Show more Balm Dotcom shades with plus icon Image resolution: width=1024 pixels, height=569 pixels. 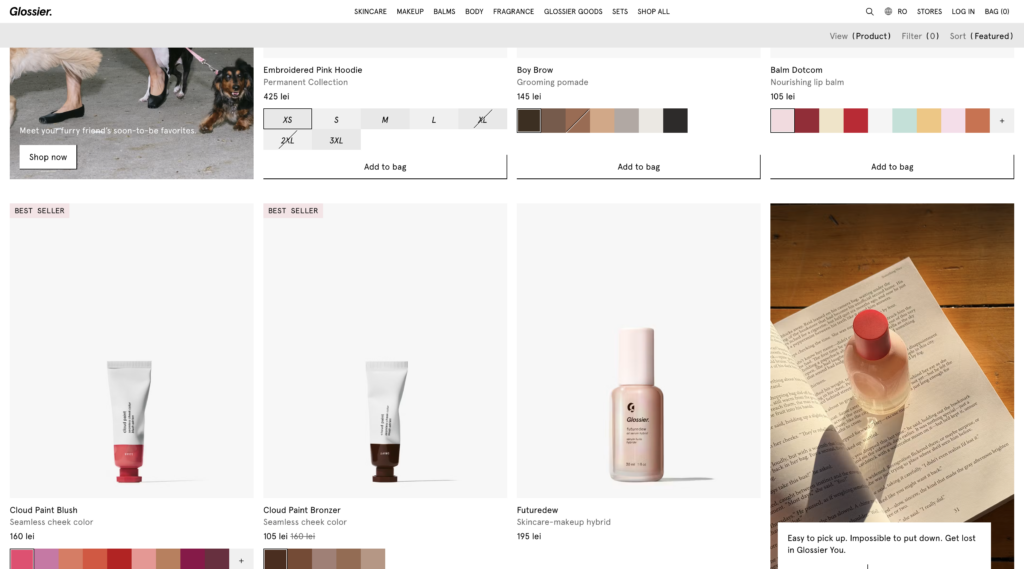pos(1002,121)
